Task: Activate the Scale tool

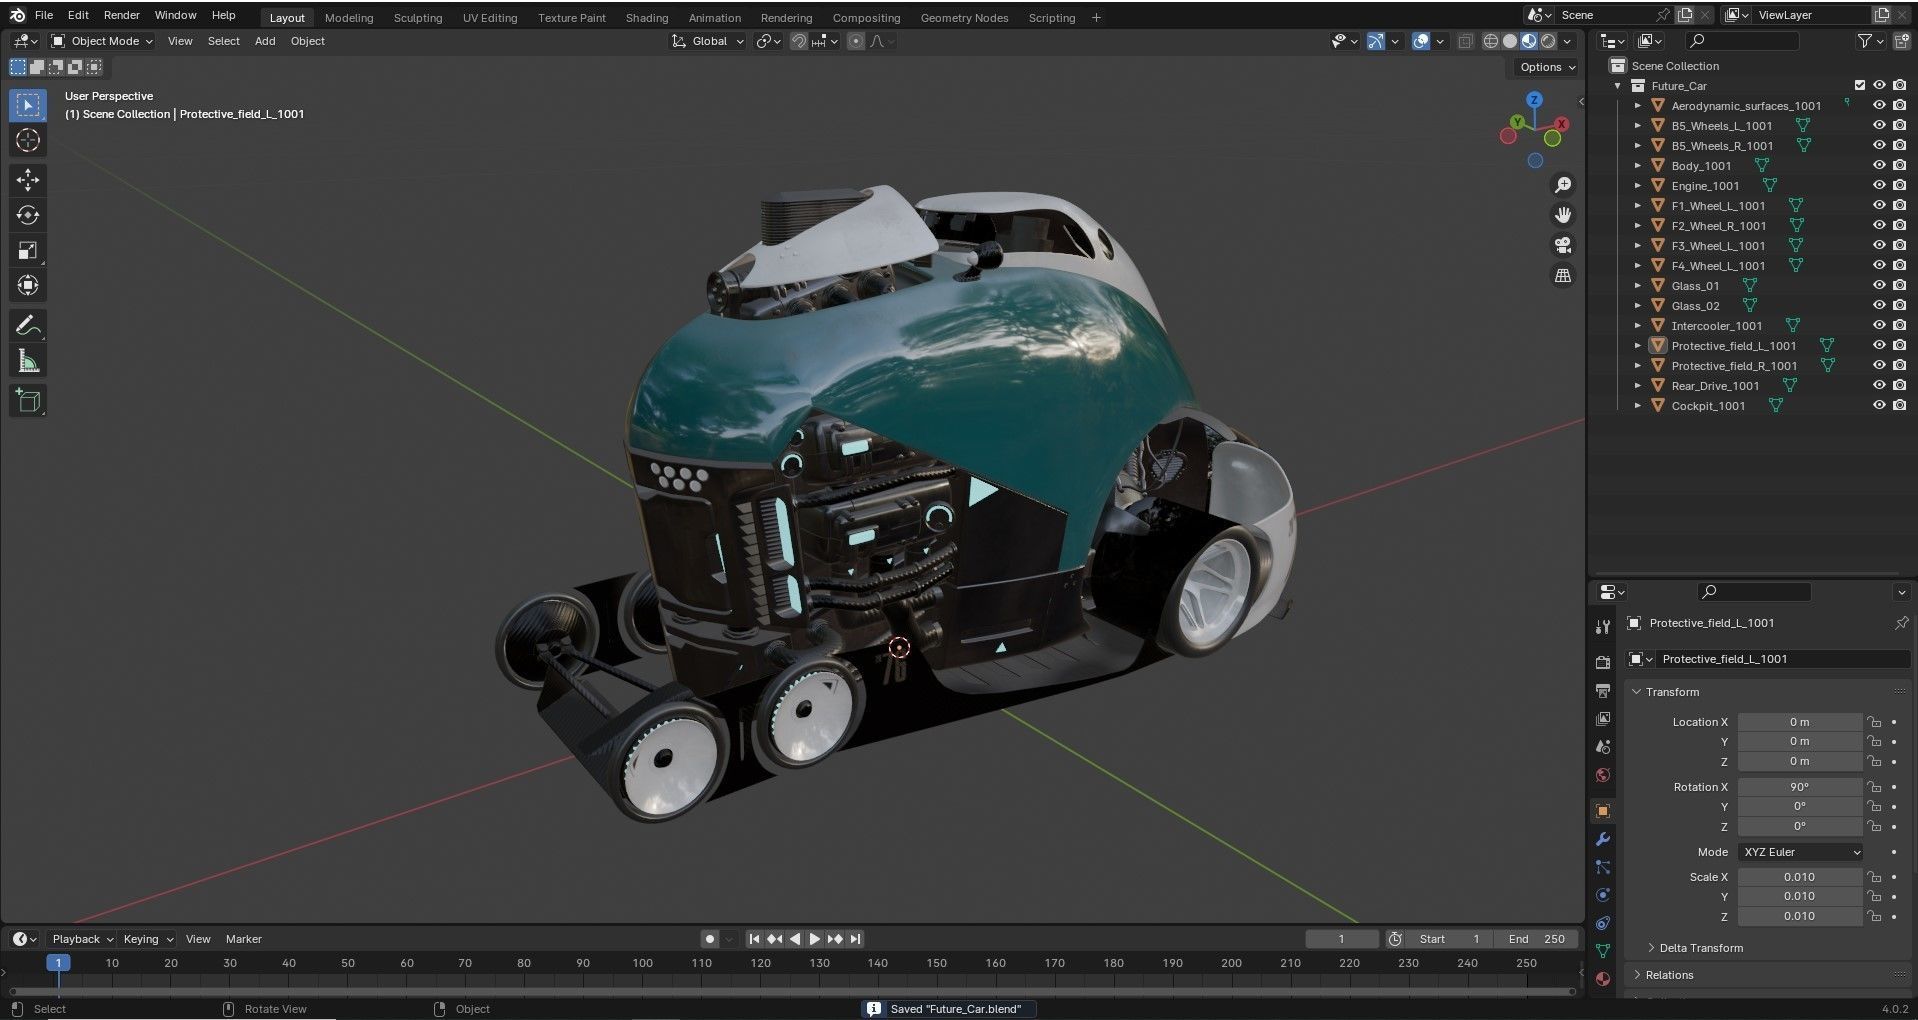Action: pyautogui.click(x=28, y=250)
